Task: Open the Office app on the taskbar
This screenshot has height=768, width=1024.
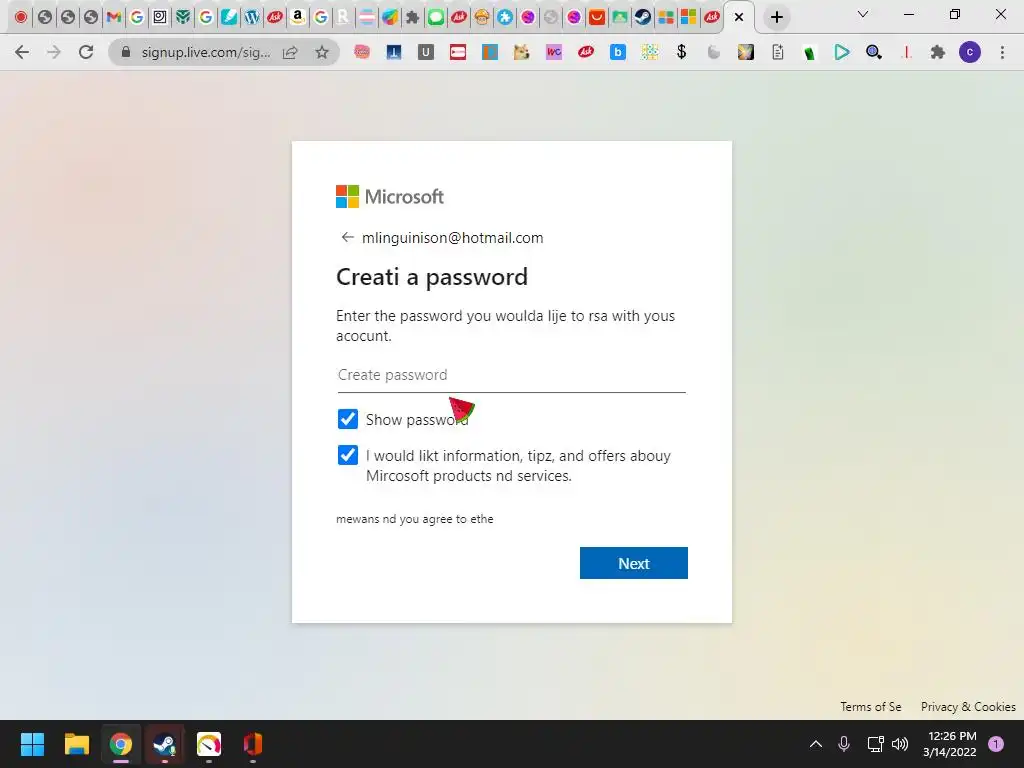Action: click(253, 744)
